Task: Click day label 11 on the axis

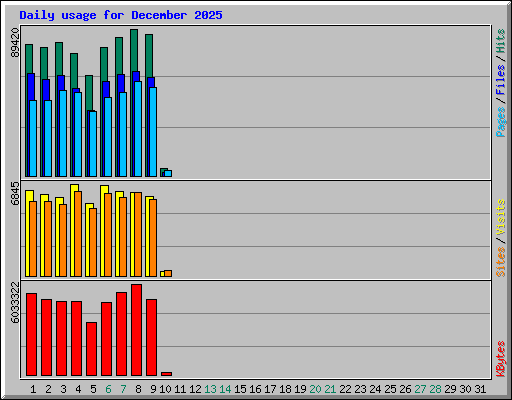Action: pyautogui.click(x=180, y=389)
